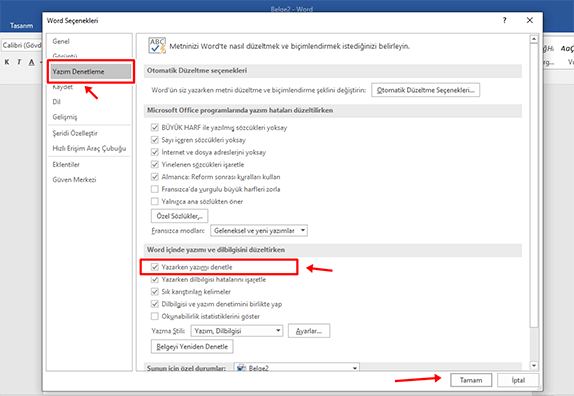This screenshot has width=574, height=396.
Task: Open the Güven Merkezi category
Action: (74, 180)
